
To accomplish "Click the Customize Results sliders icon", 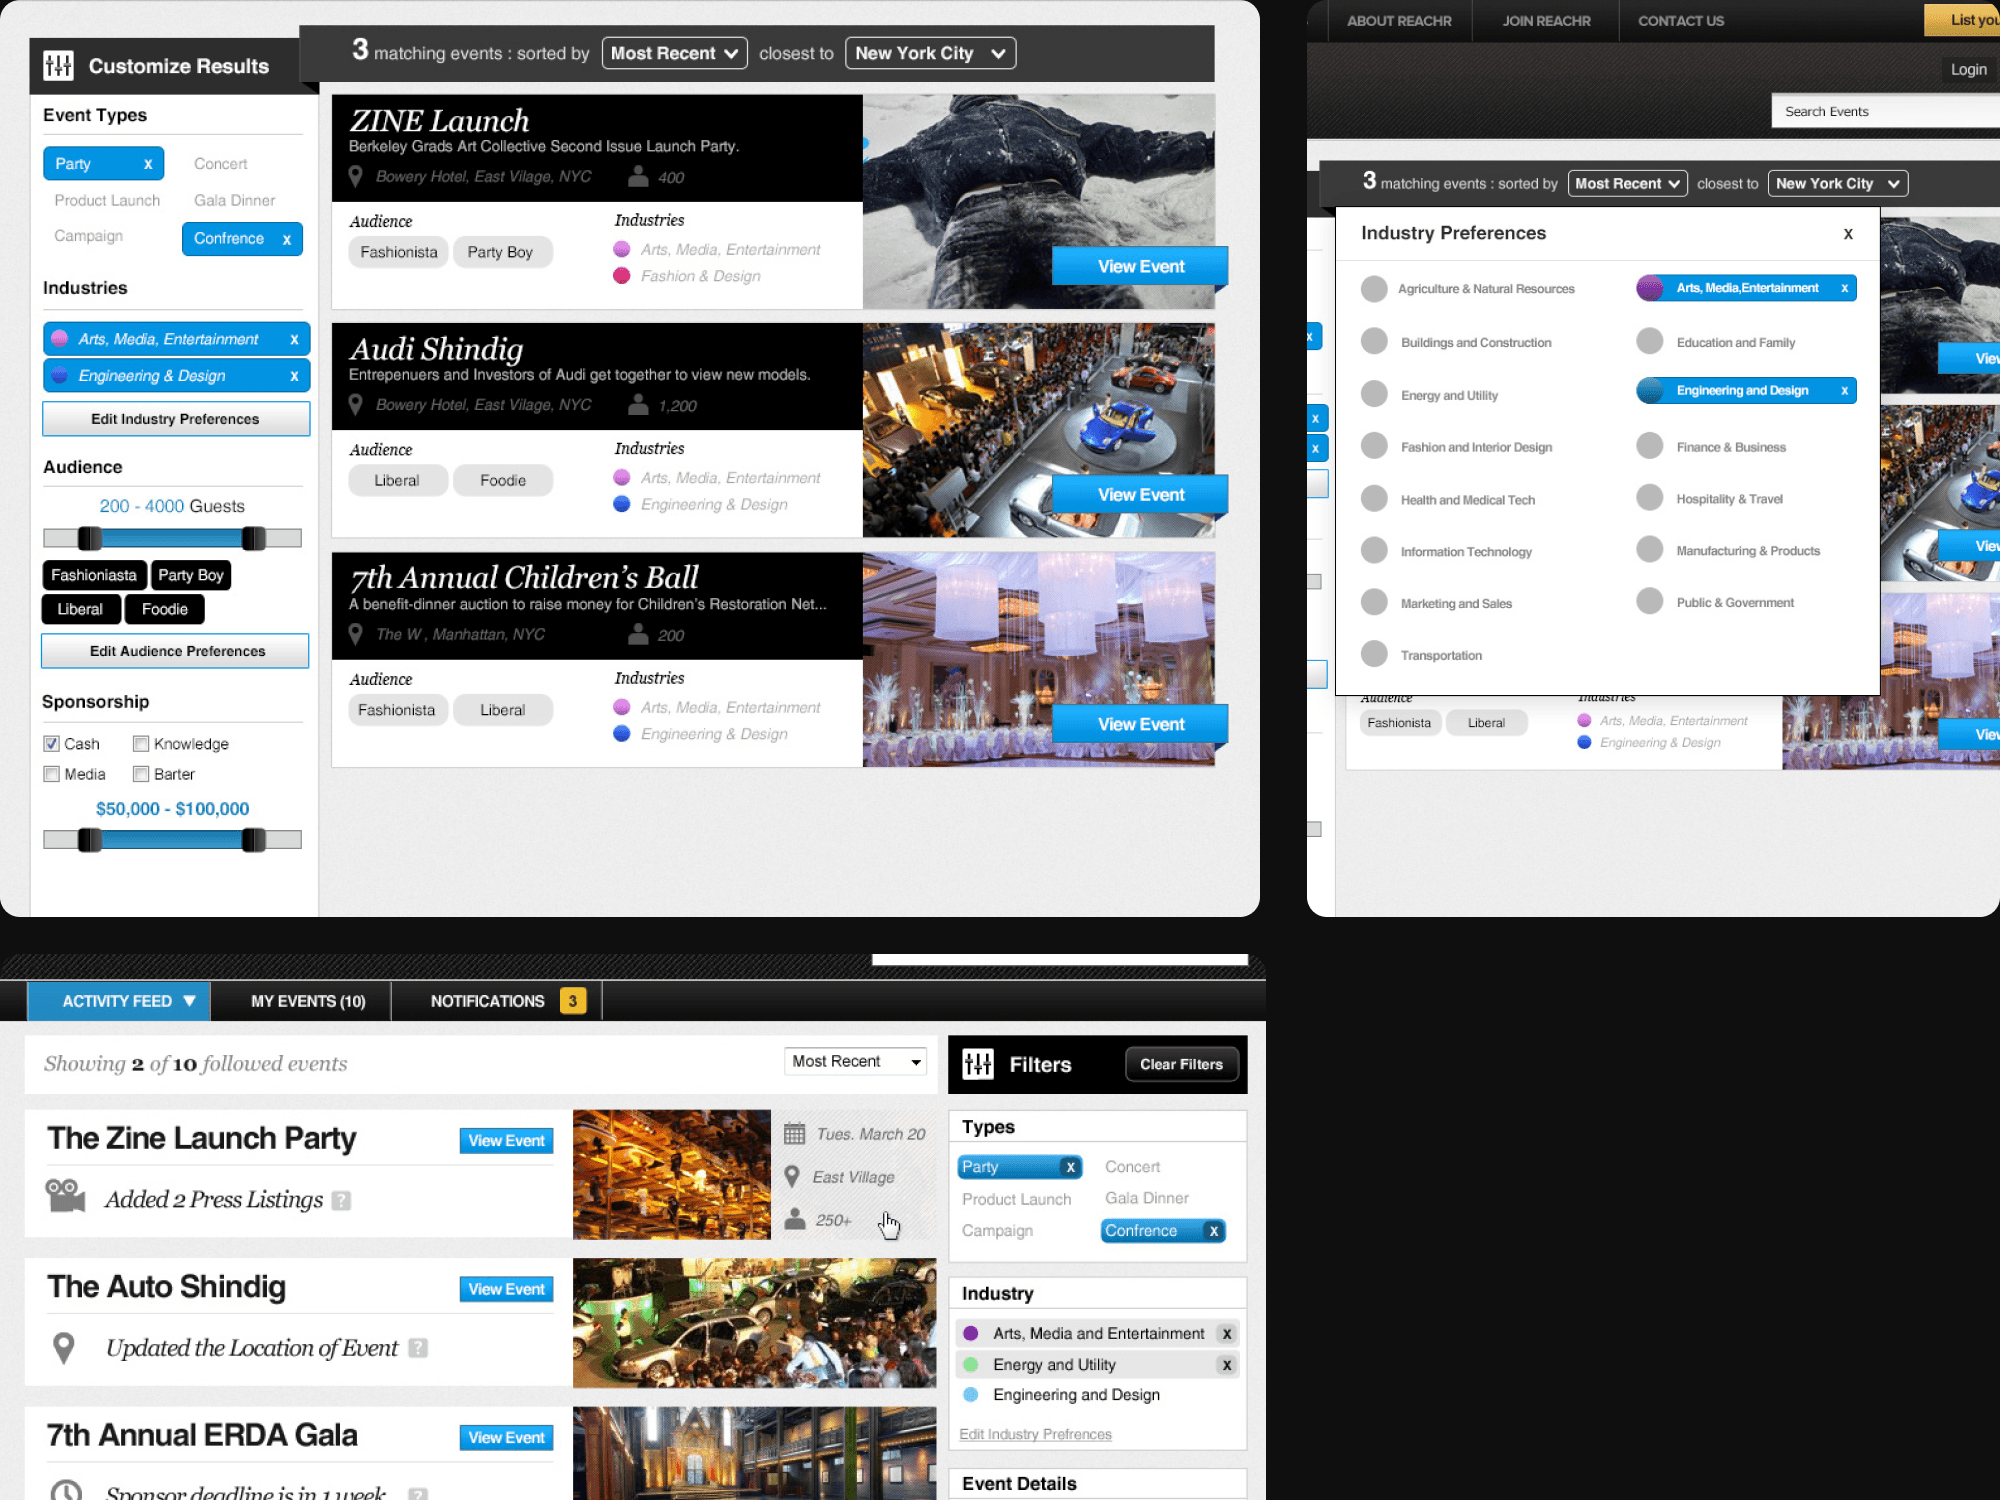I will (59, 66).
